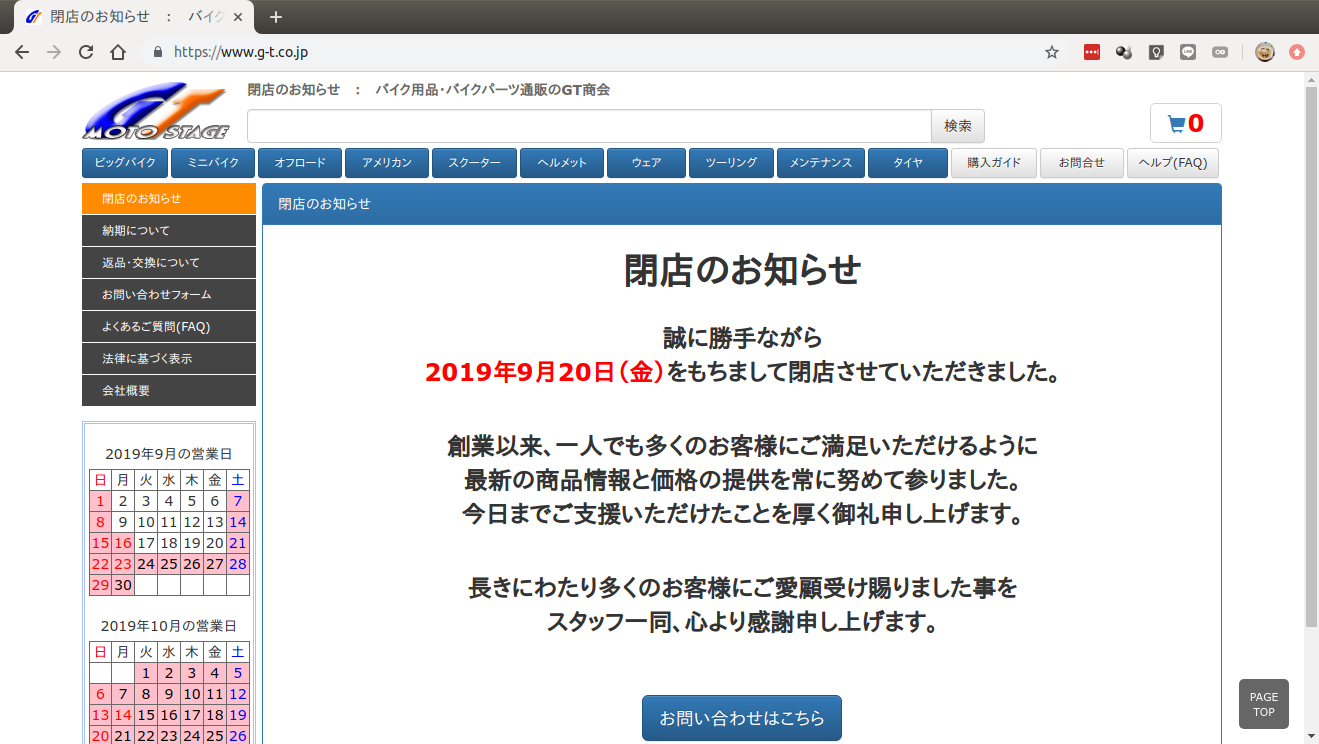Open 納期について in the sidebar

(x=169, y=231)
